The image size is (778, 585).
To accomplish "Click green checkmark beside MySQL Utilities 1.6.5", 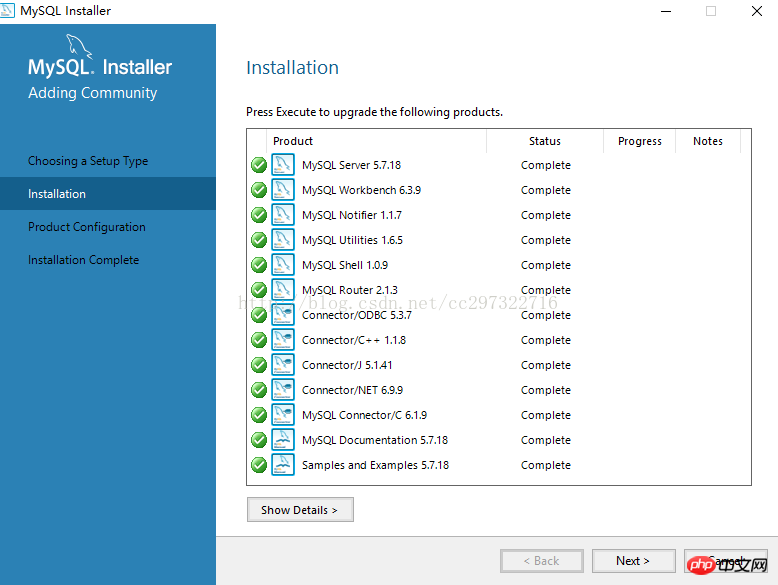I will click(259, 240).
